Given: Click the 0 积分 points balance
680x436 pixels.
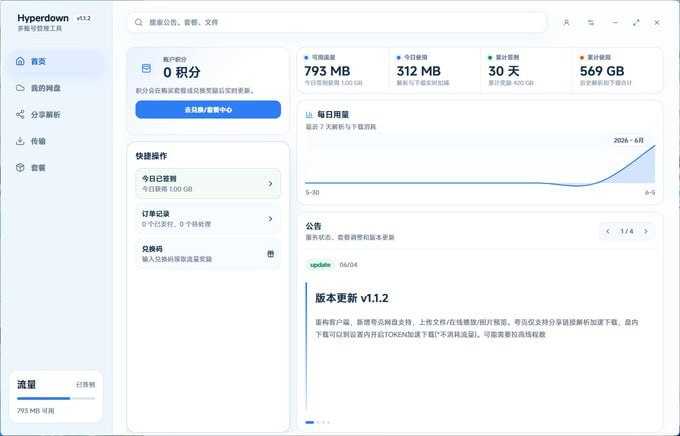Looking at the screenshot, I should [182, 72].
